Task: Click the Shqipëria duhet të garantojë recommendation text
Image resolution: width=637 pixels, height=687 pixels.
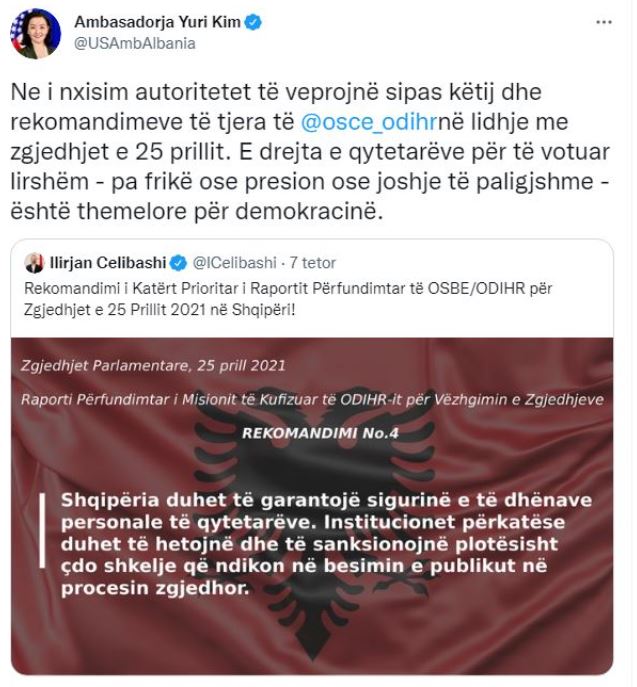Action: tap(326, 544)
